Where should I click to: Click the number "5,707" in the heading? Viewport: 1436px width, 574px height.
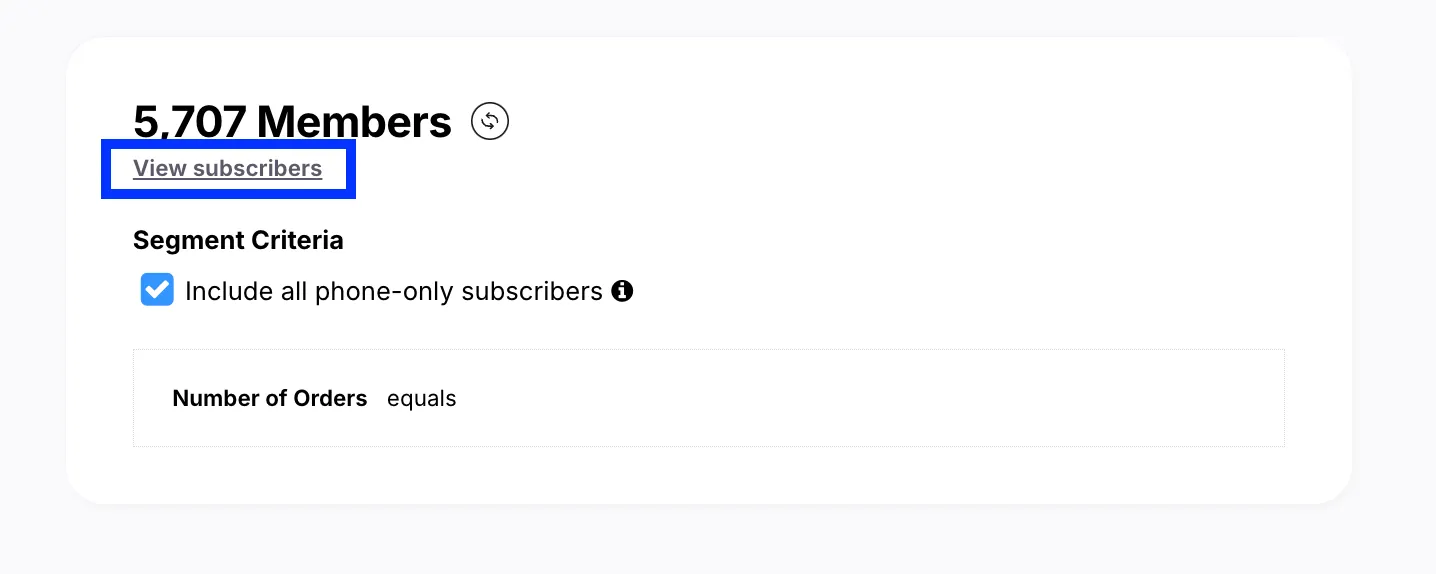click(190, 122)
